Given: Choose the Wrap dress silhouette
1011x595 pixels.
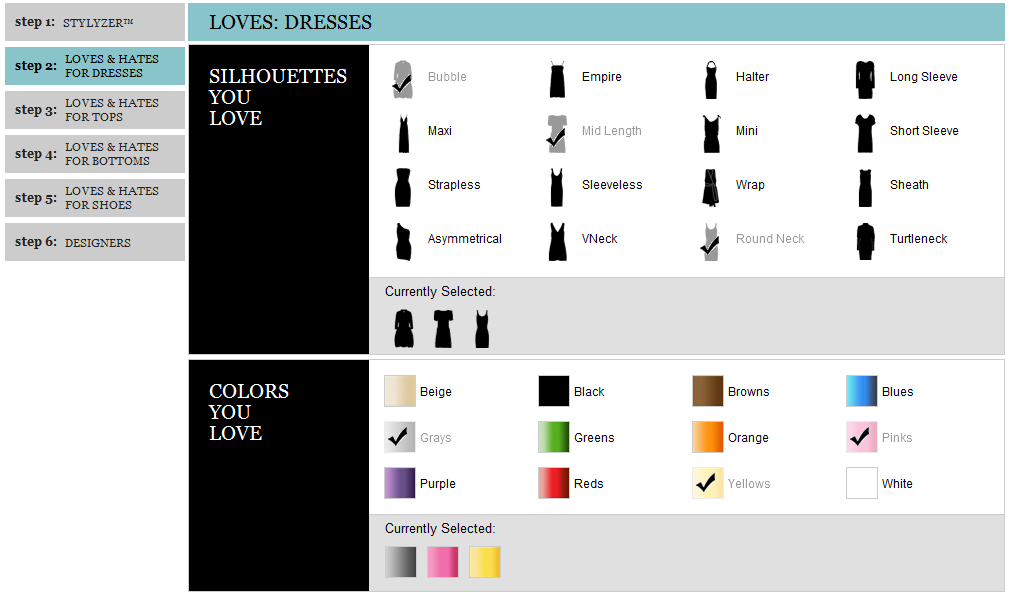Looking at the screenshot, I should pos(711,187).
